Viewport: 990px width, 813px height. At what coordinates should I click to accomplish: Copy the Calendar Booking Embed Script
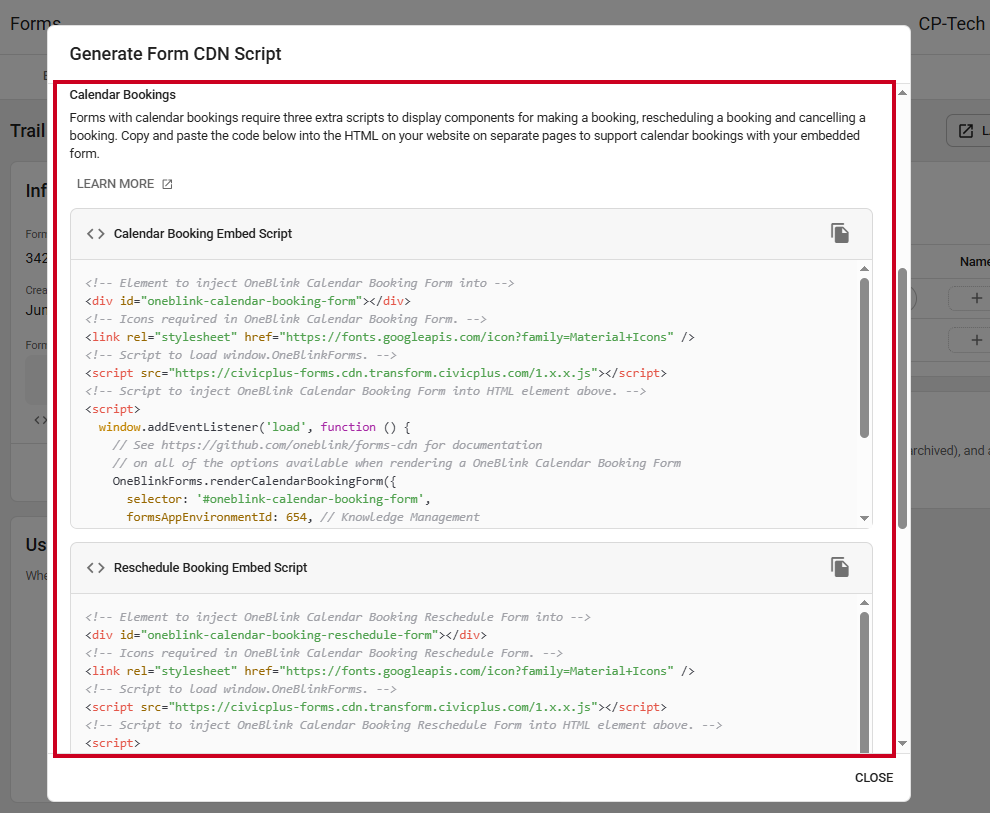(840, 233)
